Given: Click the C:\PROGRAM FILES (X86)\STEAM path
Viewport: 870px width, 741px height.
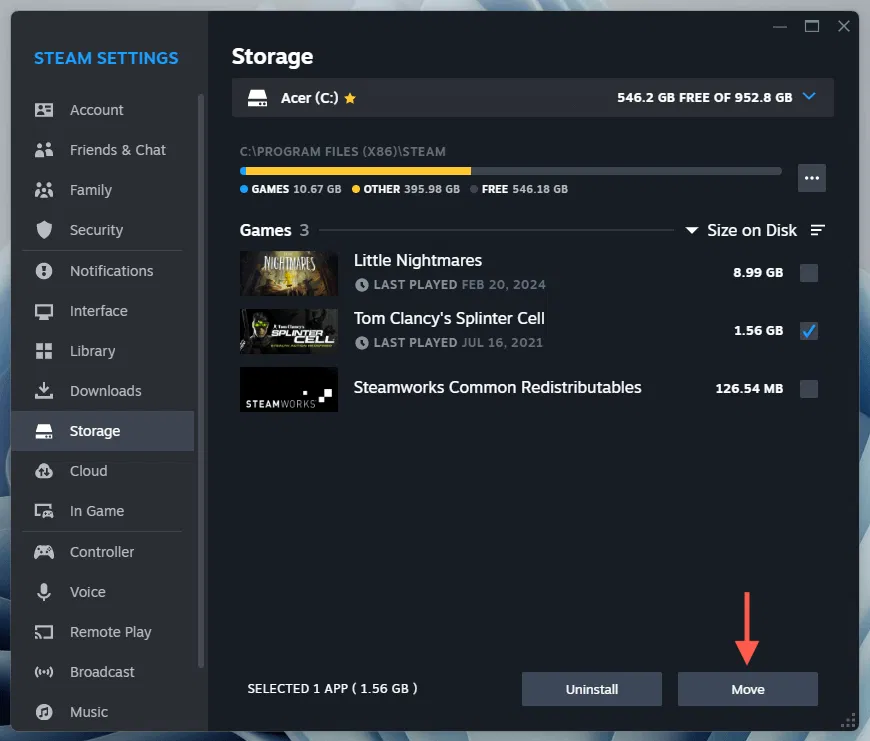Looking at the screenshot, I should click(x=342, y=151).
